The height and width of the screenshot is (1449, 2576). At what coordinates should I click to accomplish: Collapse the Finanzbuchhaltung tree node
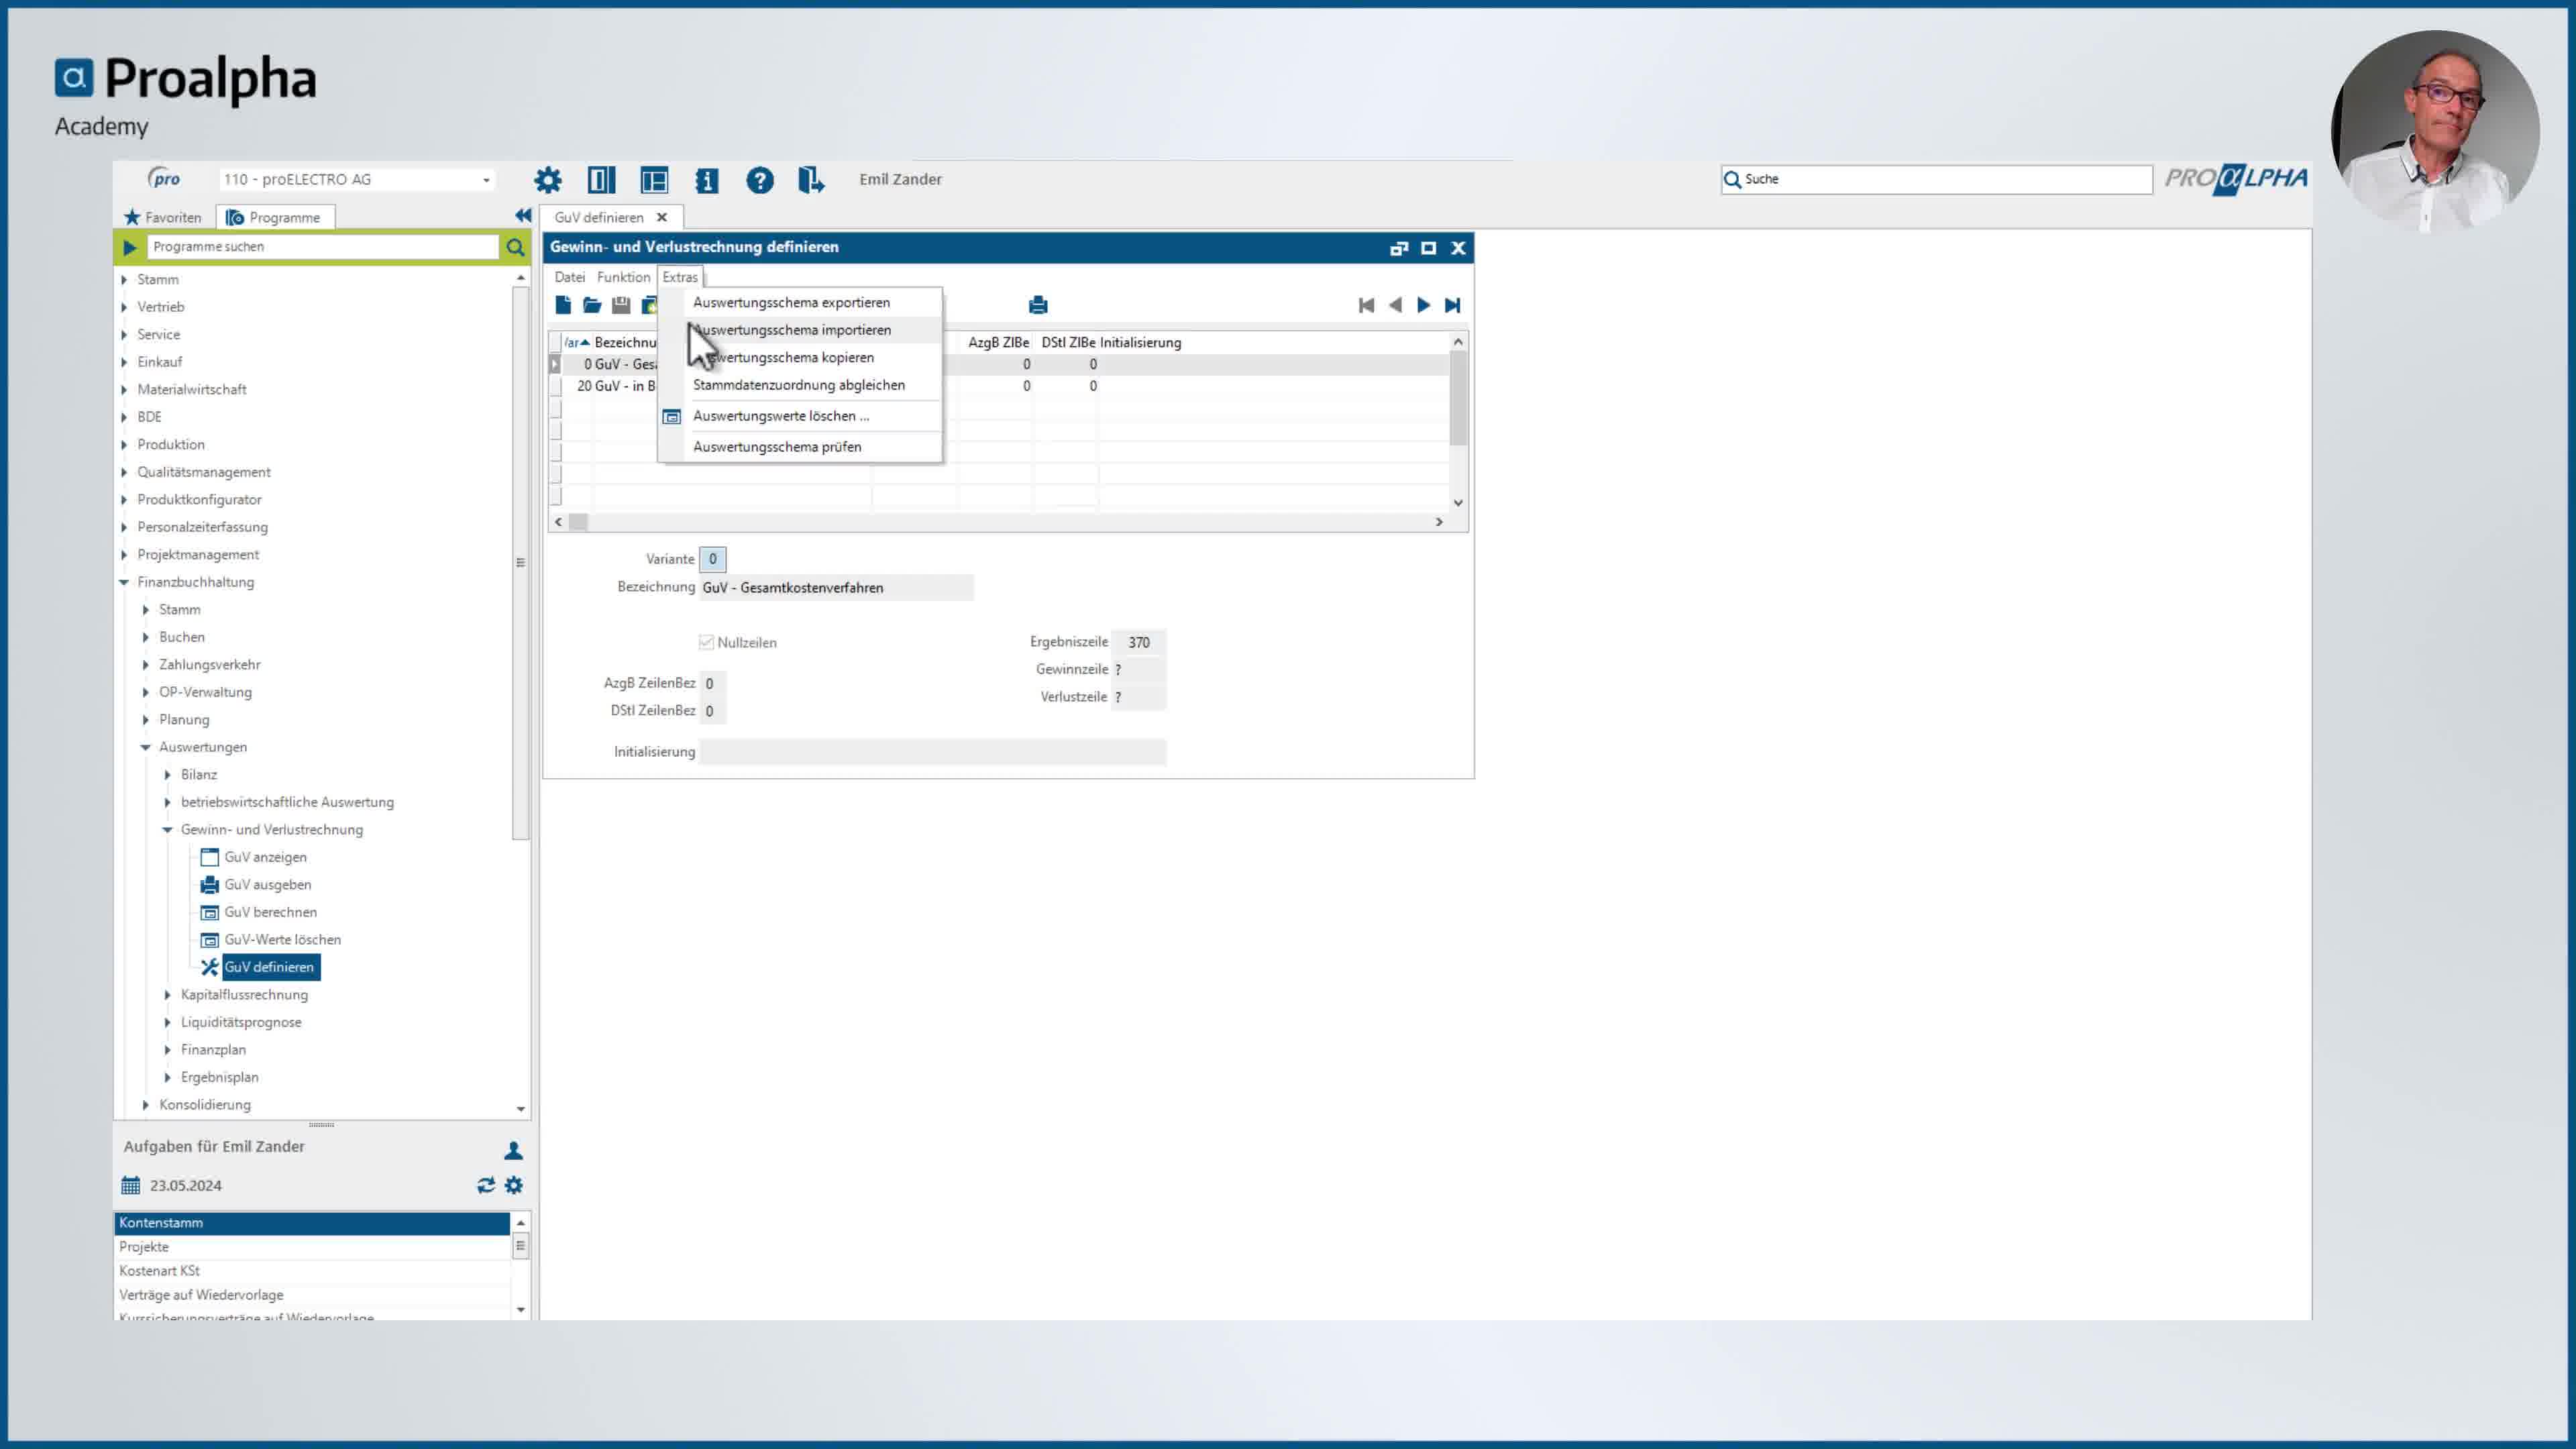(x=125, y=582)
